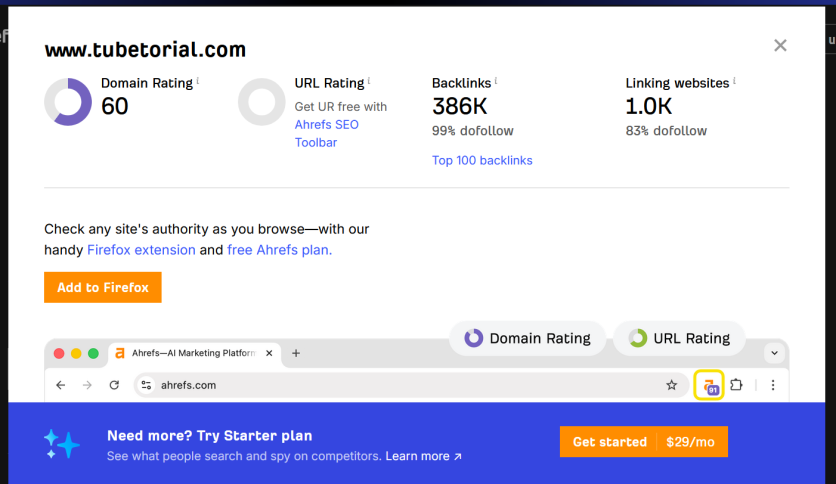Image resolution: width=836 pixels, height=484 pixels.
Task: Close the tubetorial.com results dialog
Action: click(780, 45)
